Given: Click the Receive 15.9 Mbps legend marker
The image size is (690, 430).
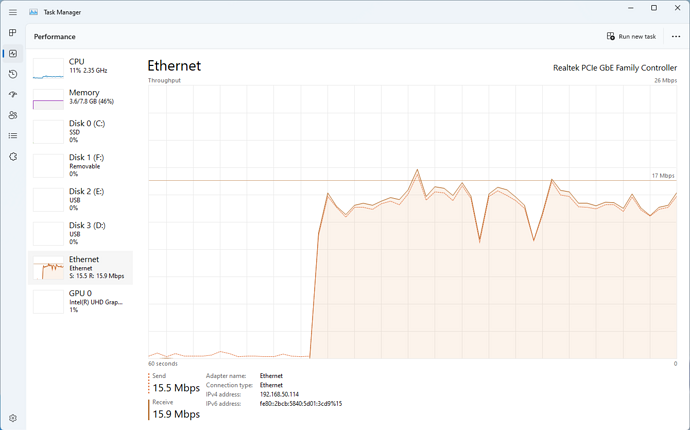Looking at the screenshot, I should [x=151, y=409].
